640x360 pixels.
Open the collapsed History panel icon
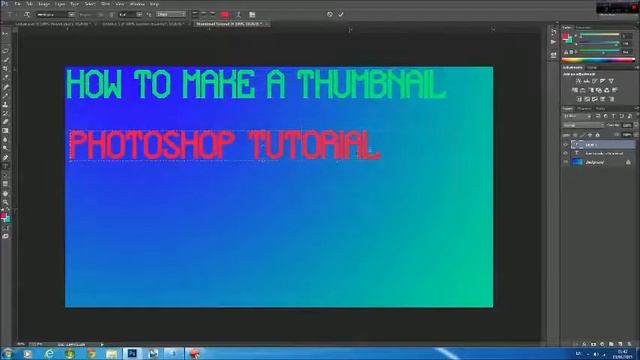(553, 31)
